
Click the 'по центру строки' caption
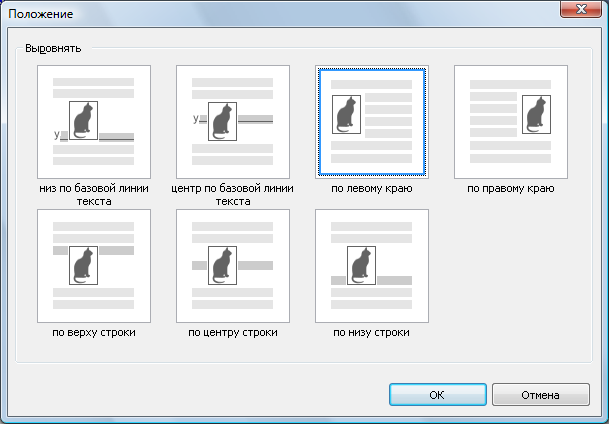[x=232, y=332]
